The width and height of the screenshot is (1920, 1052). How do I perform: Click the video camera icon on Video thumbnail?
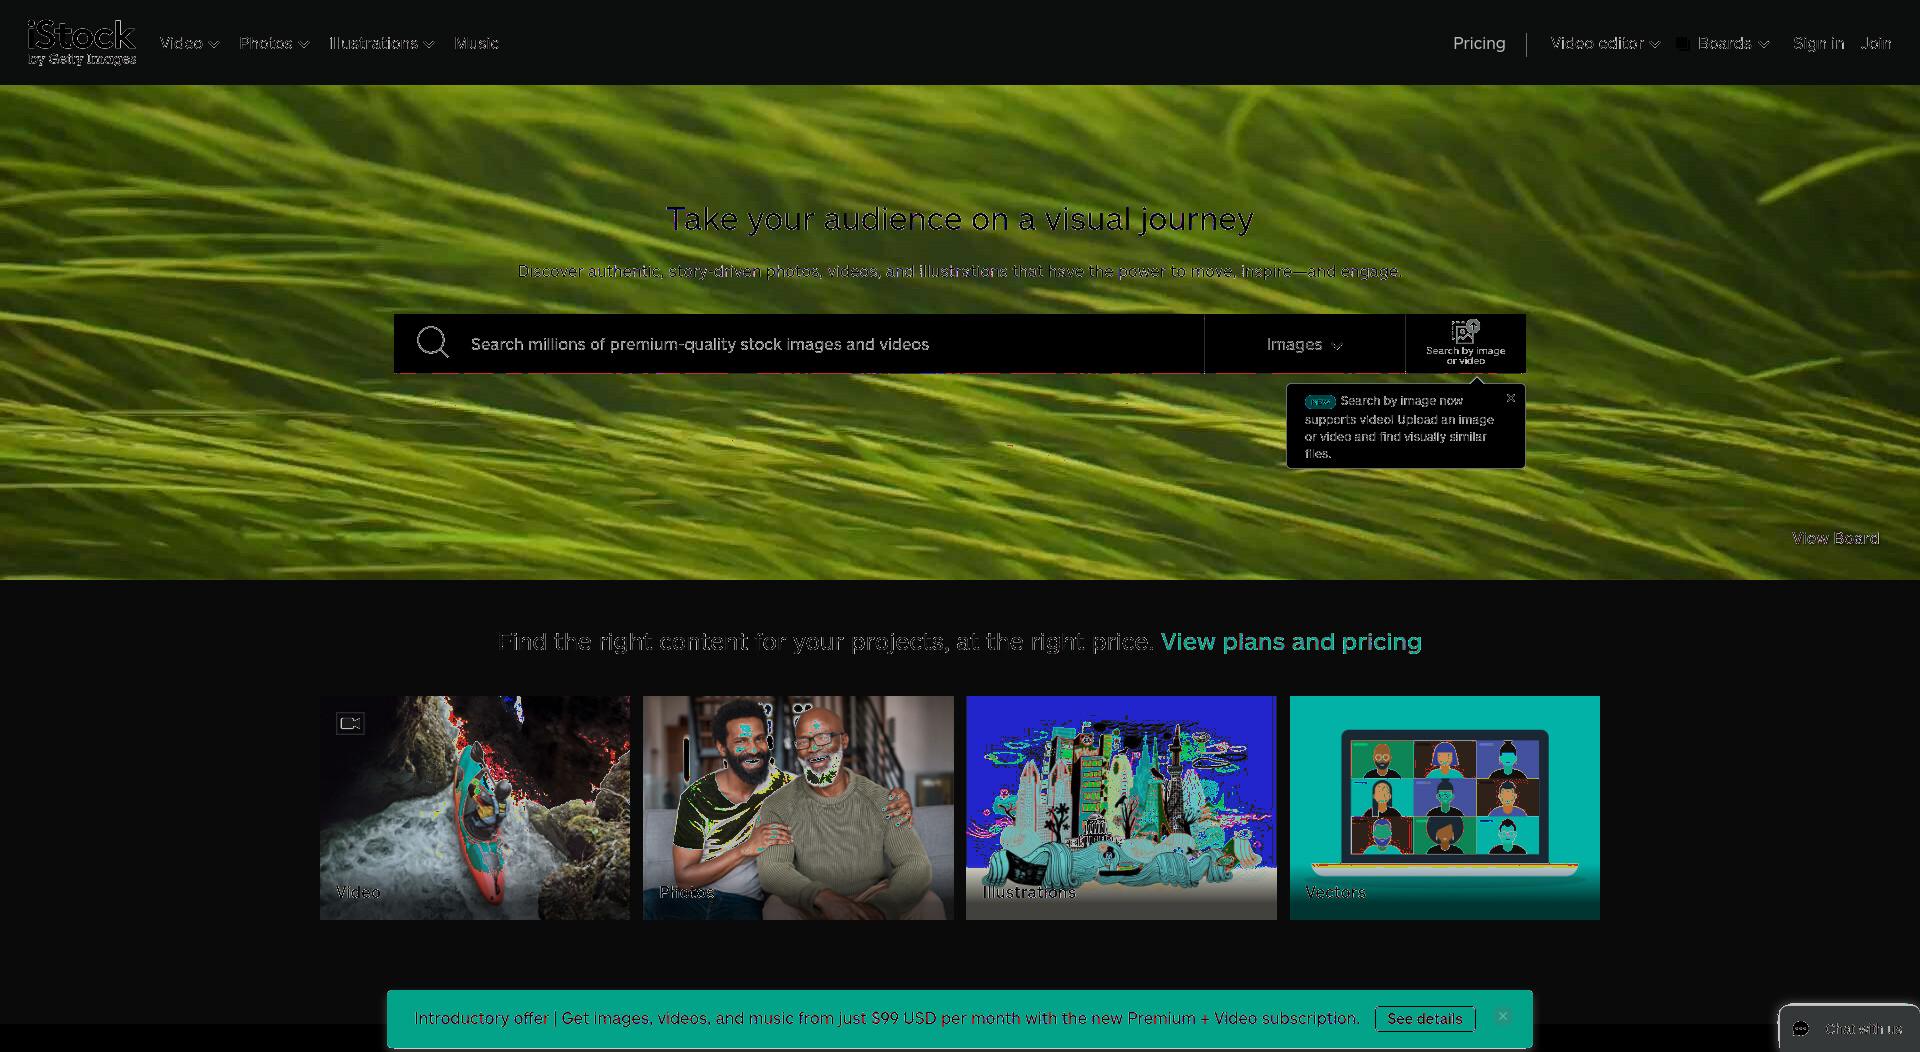[x=350, y=723]
